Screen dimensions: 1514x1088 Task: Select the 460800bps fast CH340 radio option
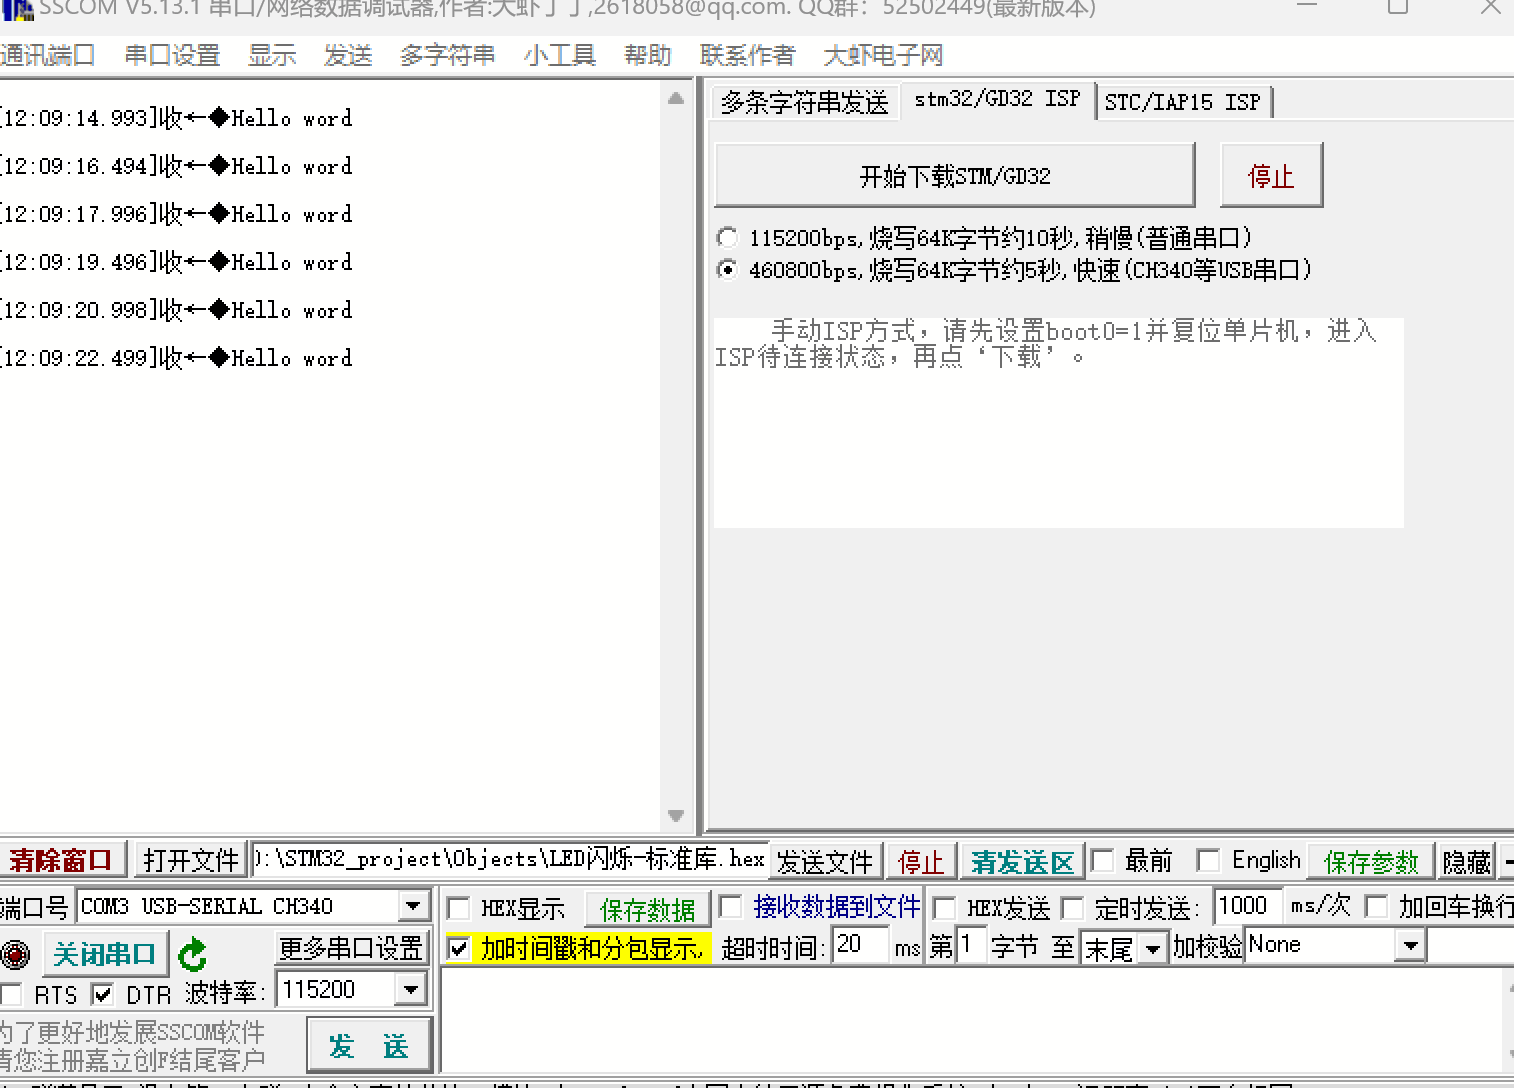[x=727, y=270]
